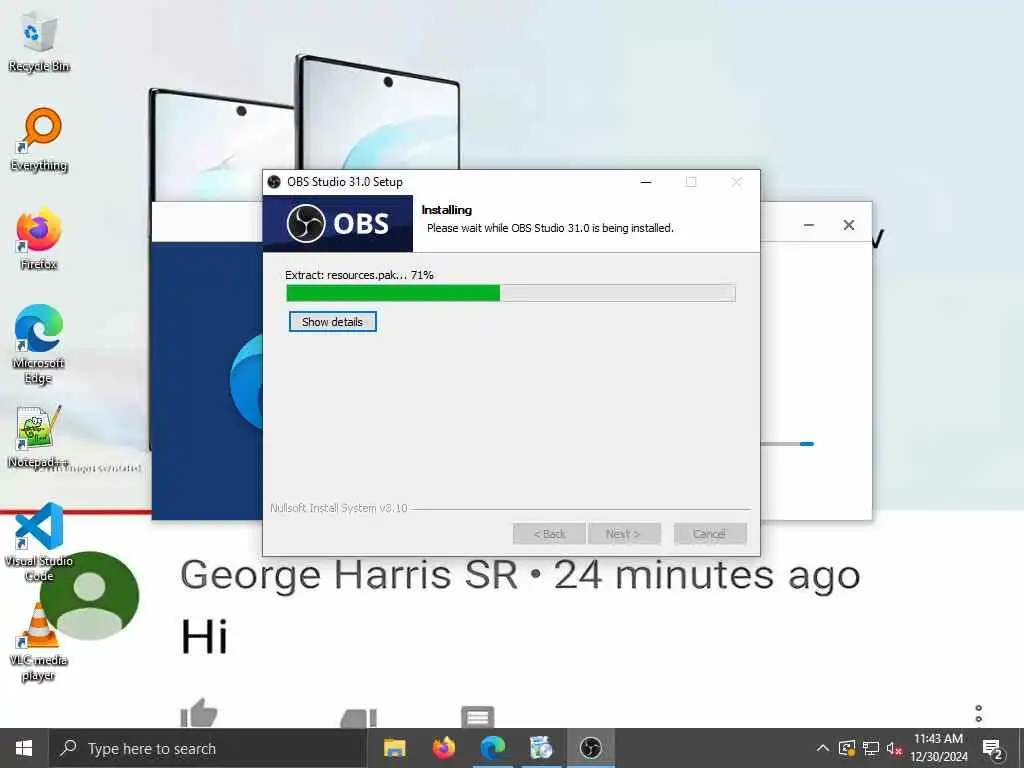Open the Windows Start menu
1024x768 pixels.
(24, 748)
